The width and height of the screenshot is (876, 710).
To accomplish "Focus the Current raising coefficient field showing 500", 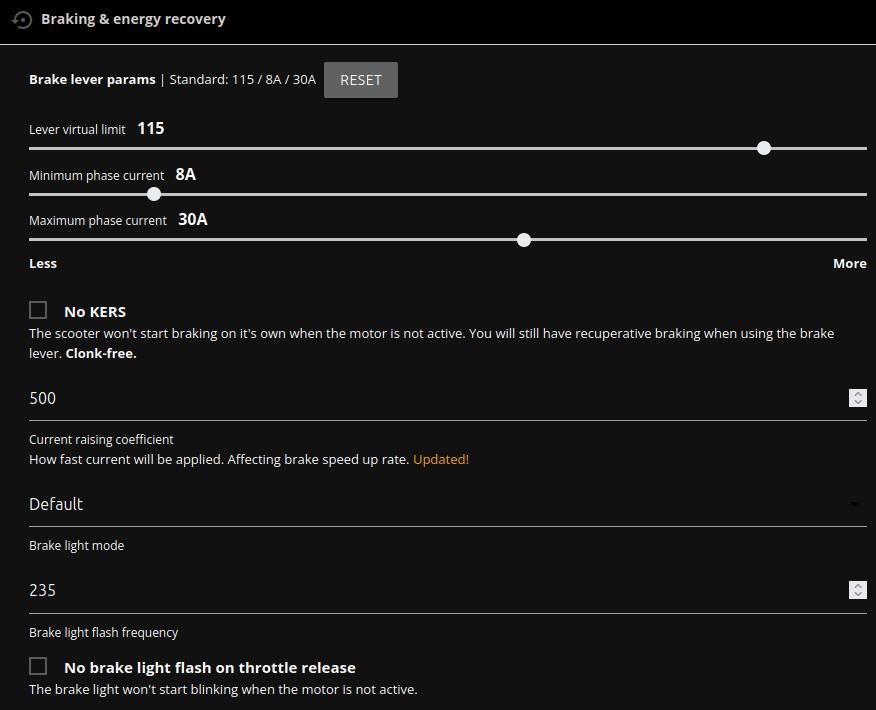I will [437, 398].
